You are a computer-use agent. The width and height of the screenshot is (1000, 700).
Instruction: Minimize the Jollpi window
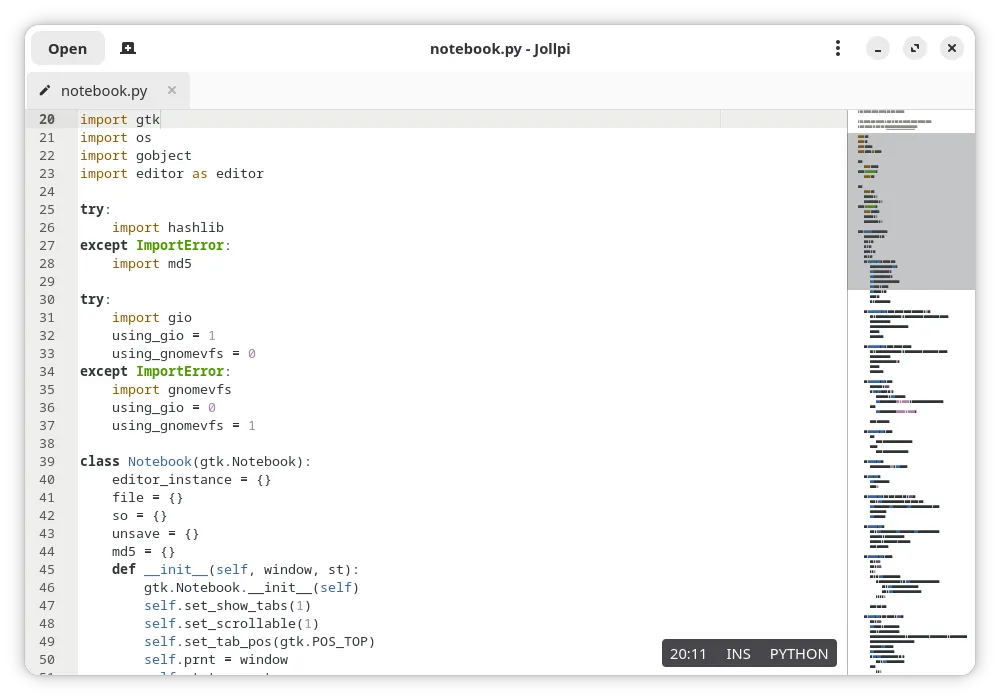878,48
